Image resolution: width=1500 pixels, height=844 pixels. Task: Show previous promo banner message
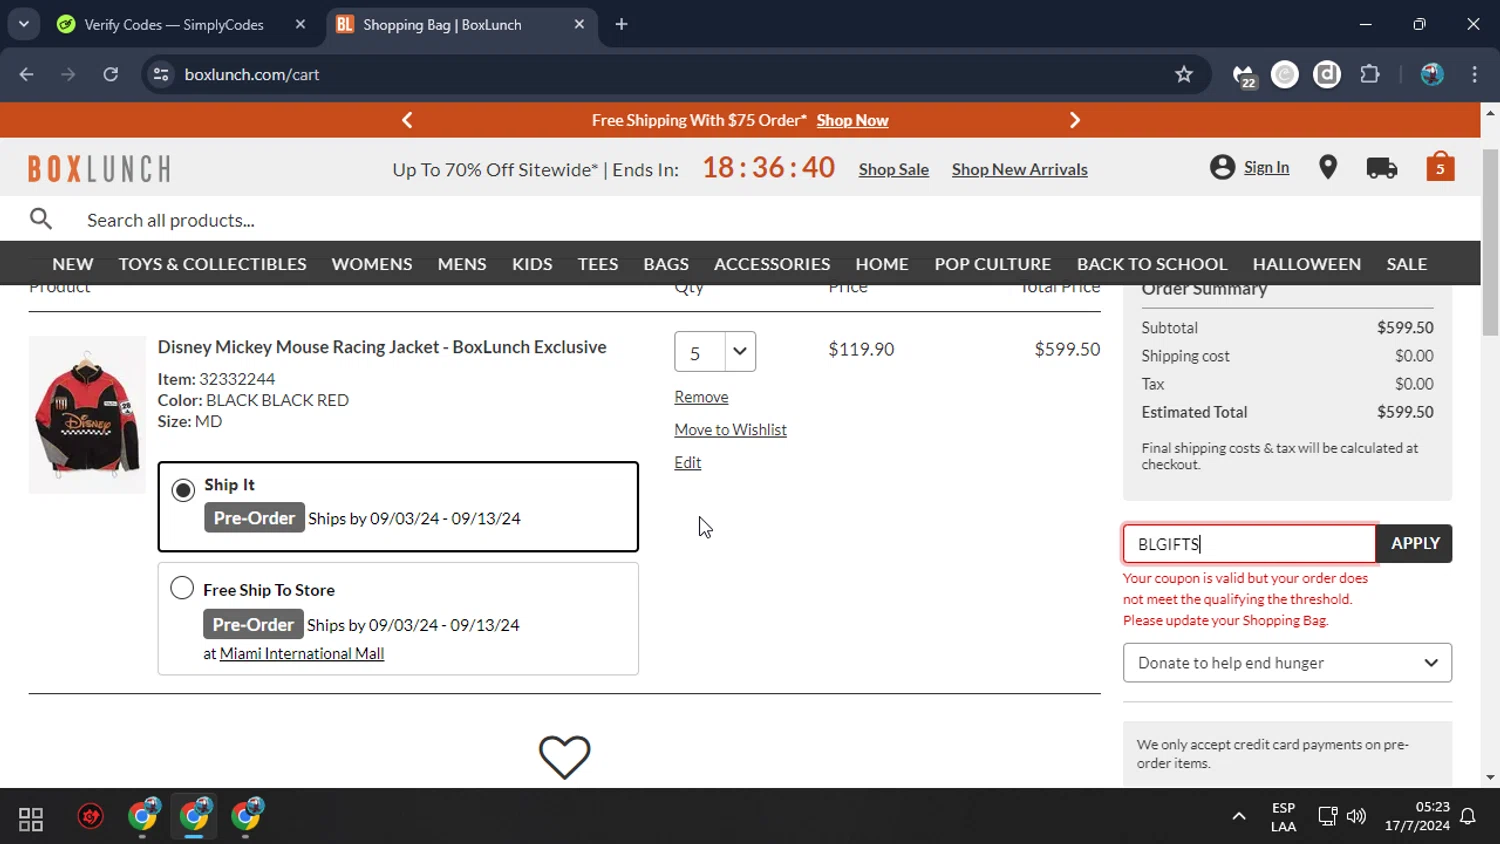407,120
